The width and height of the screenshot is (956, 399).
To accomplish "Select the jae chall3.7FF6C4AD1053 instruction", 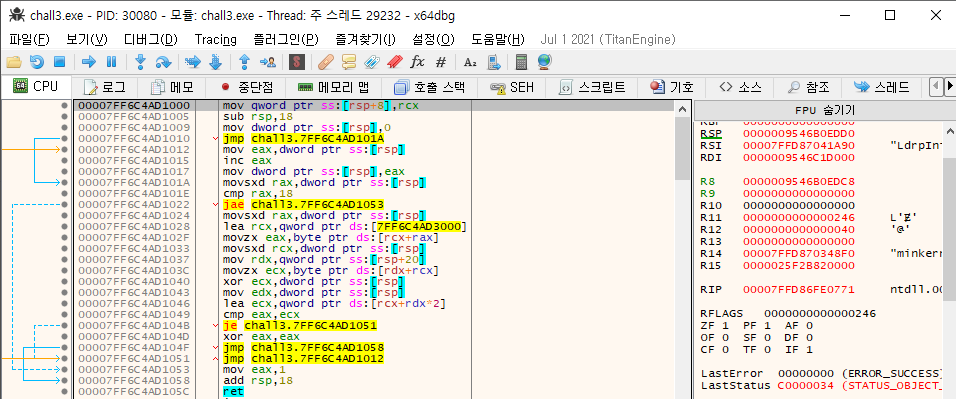I will point(303,204).
